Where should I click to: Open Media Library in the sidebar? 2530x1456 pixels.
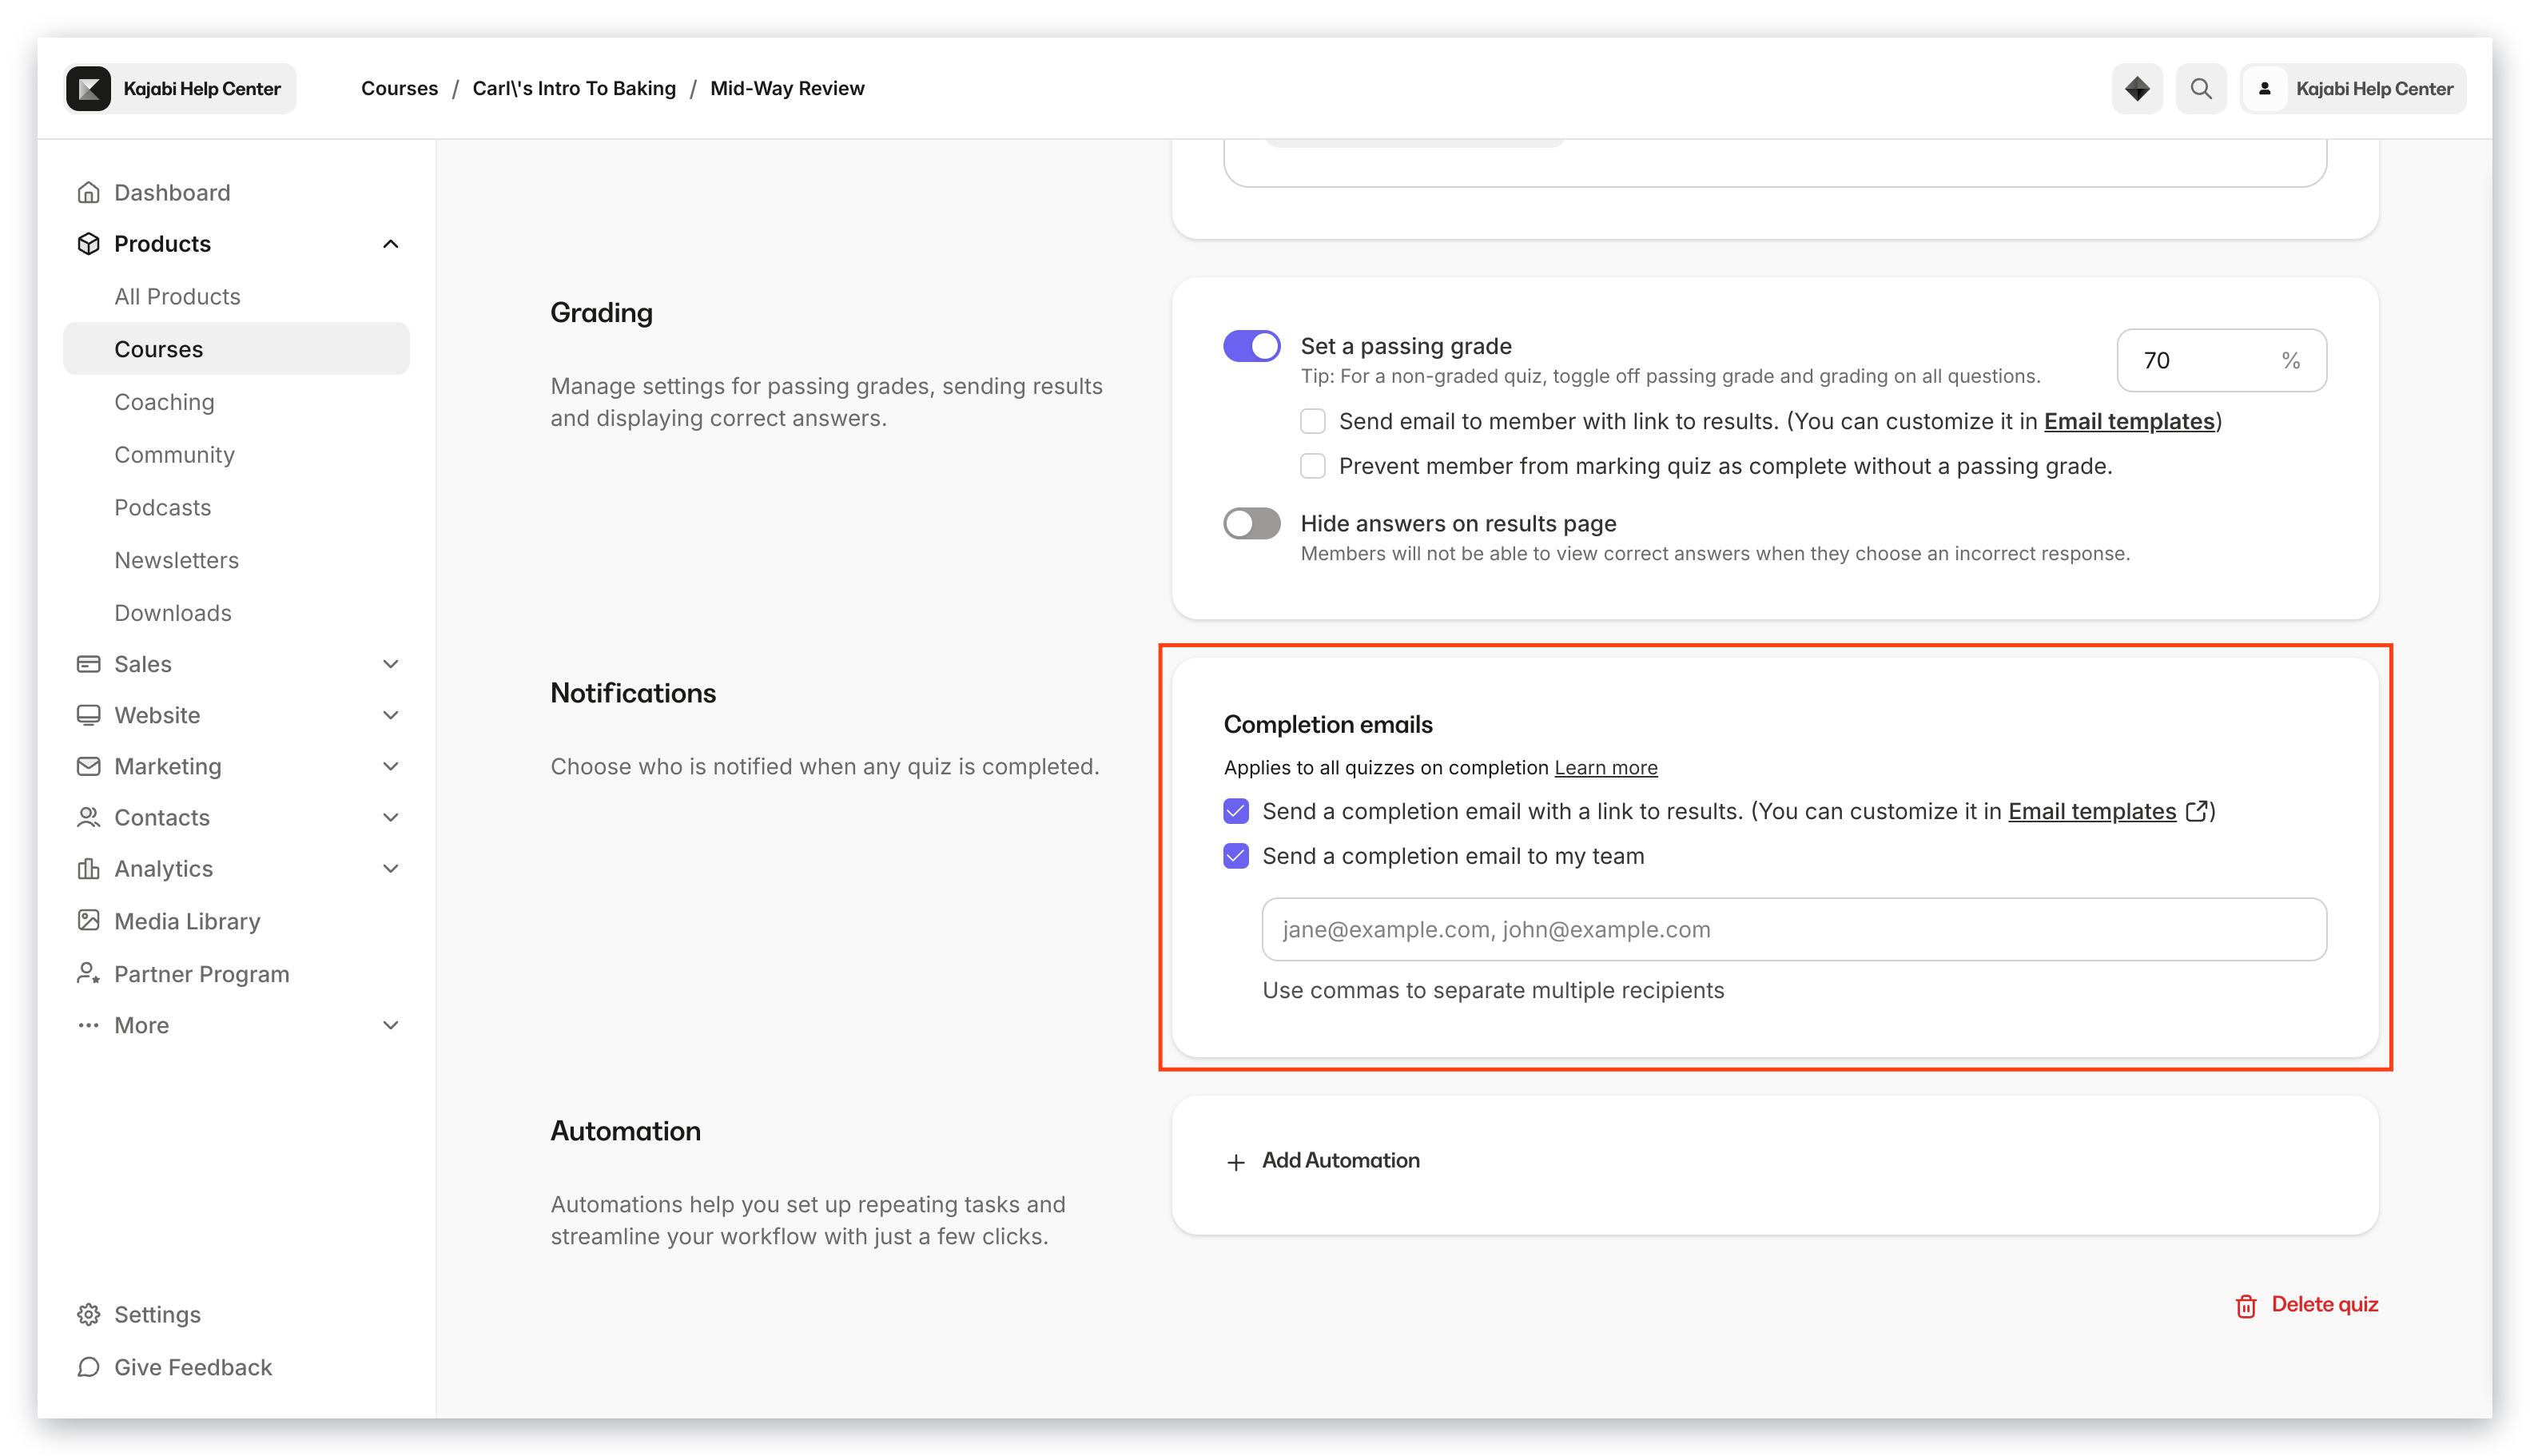point(187,921)
